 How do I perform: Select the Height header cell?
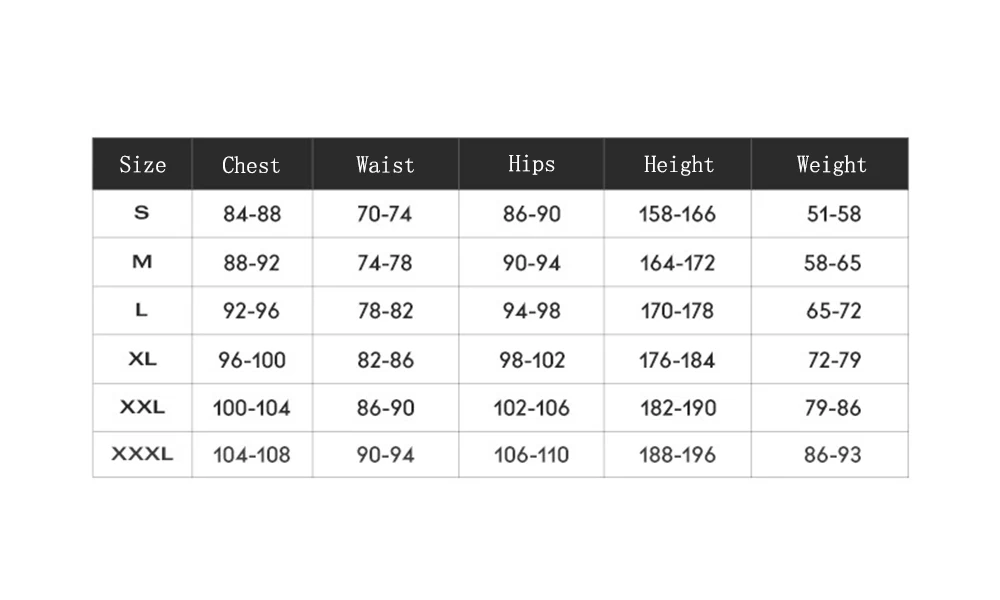[x=678, y=165]
